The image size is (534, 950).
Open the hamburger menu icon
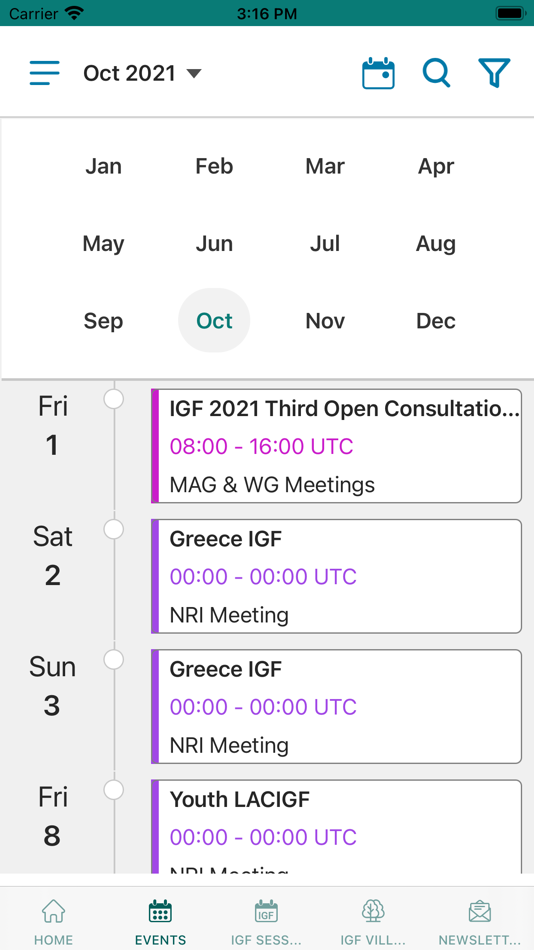(45, 73)
